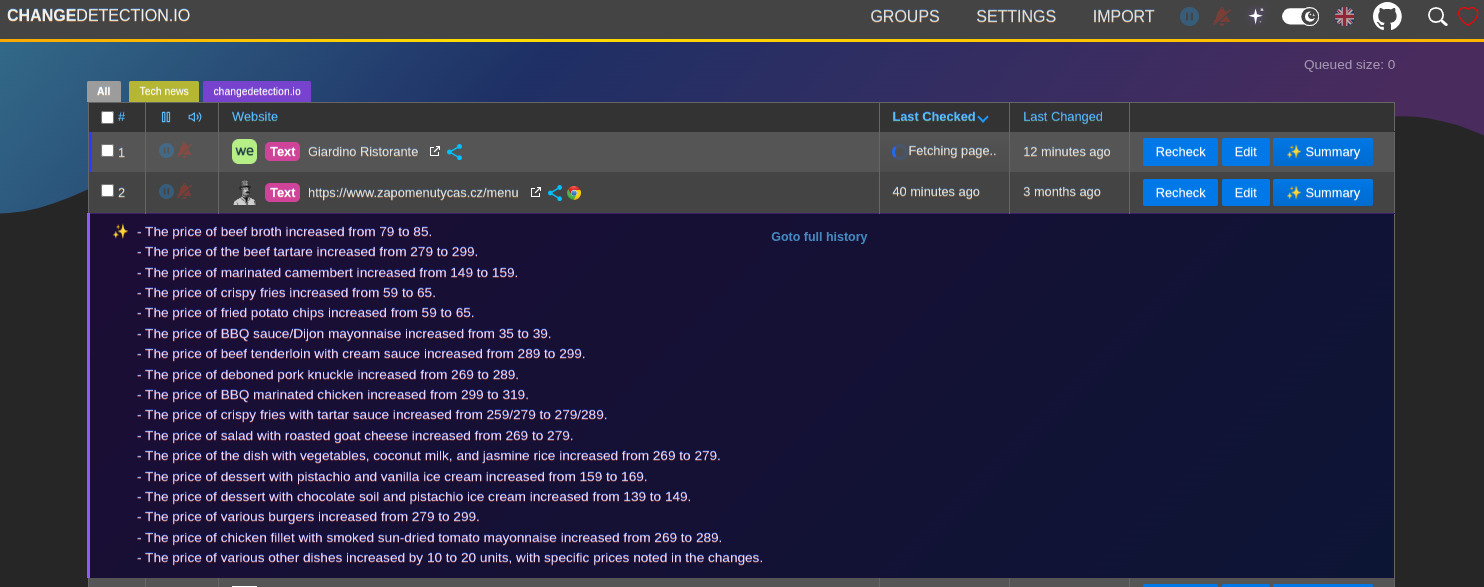This screenshot has height=587, width=1484.
Task: Switch language via the UK flag icon
Action: click(x=1344, y=16)
